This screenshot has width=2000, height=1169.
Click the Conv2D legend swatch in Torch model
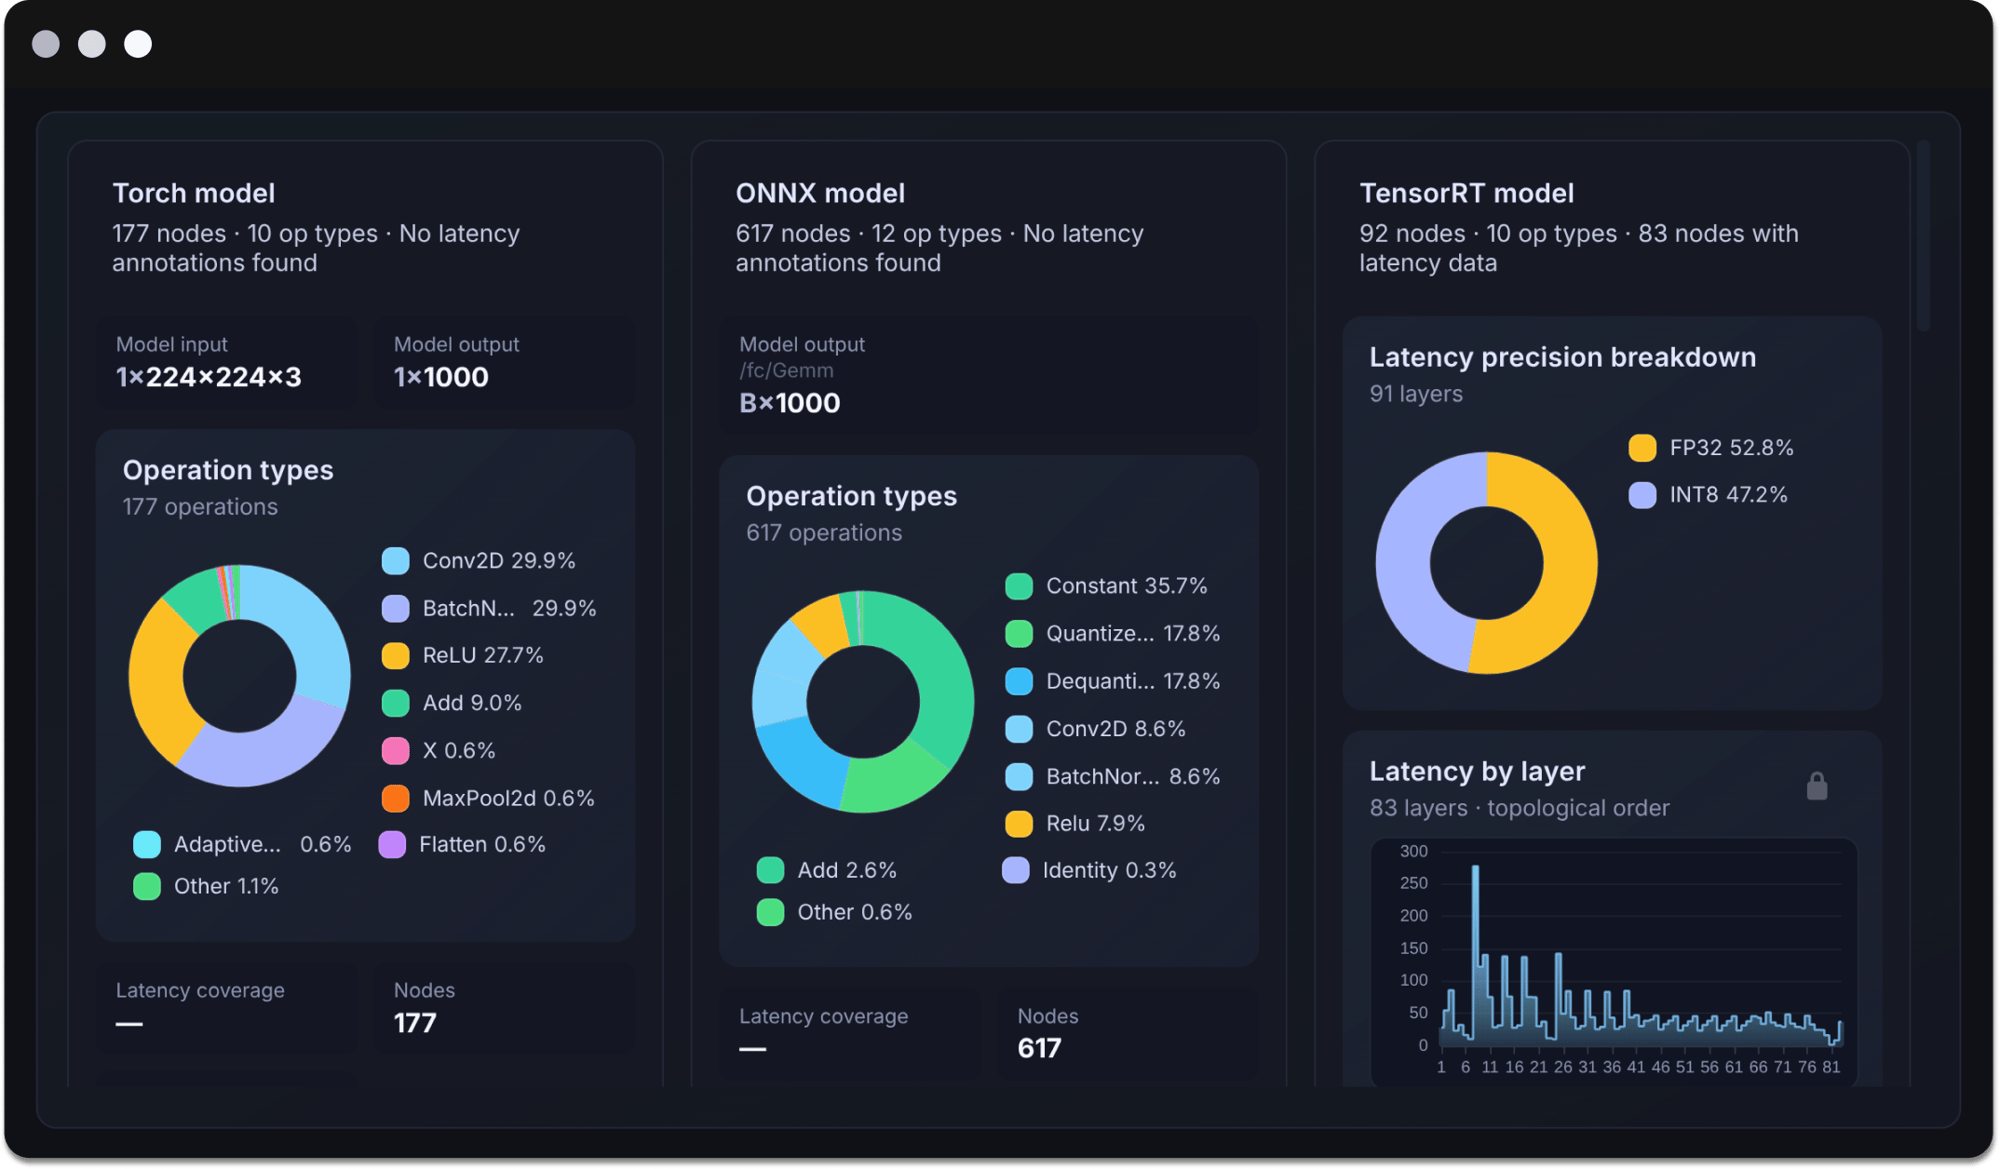396,561
